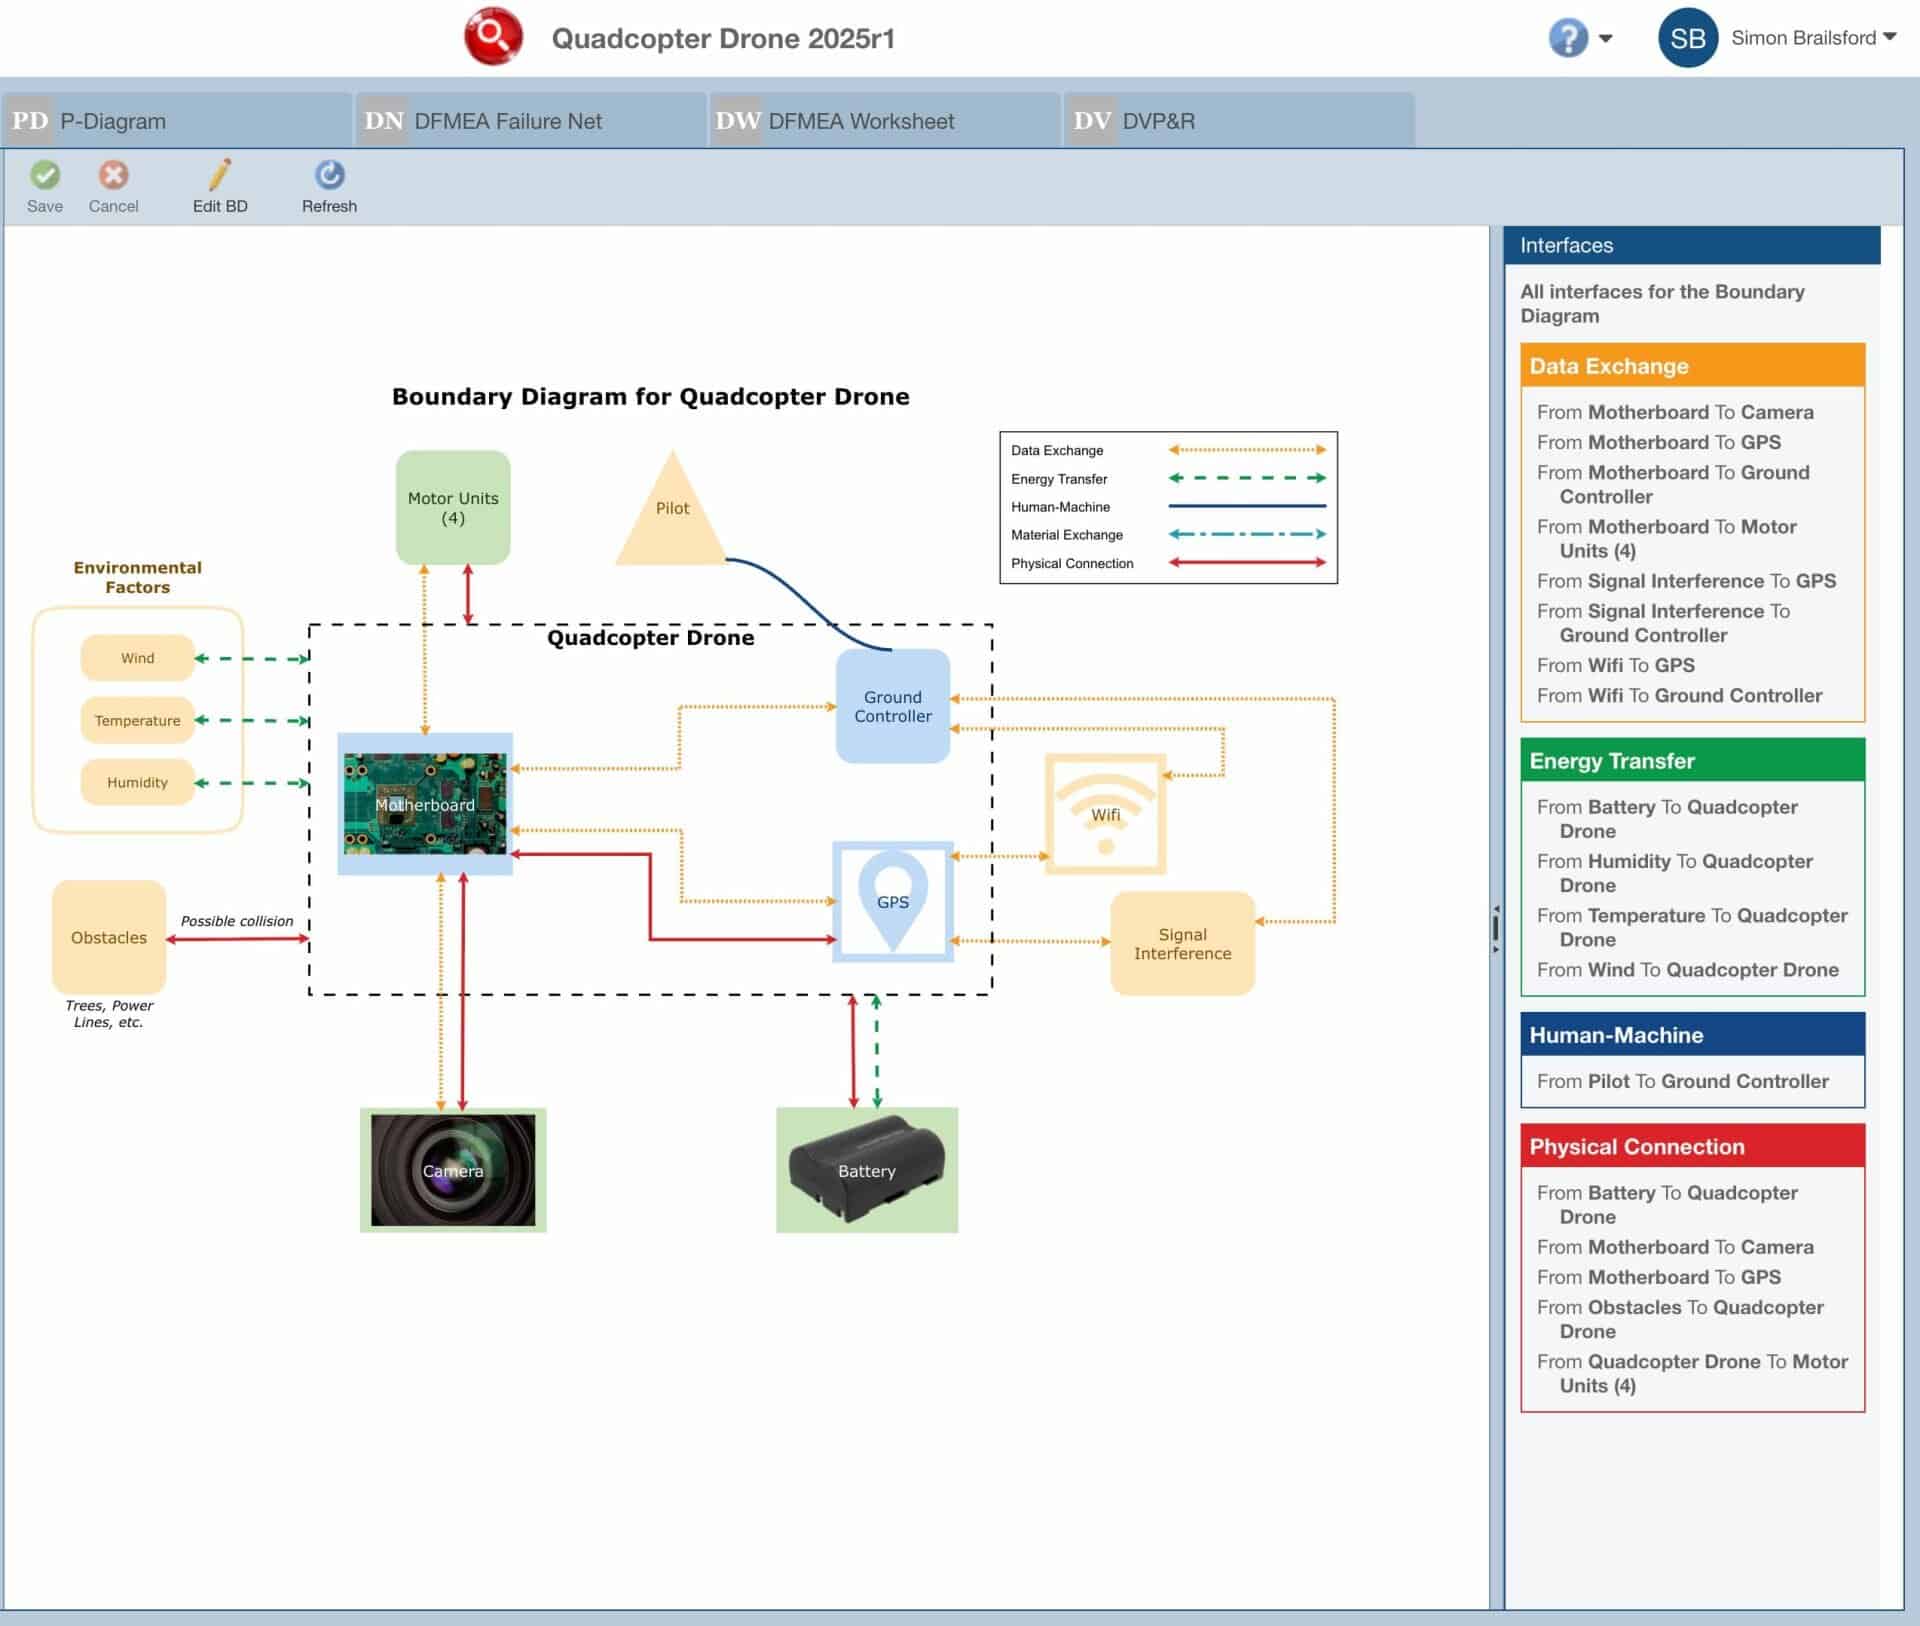The width and height of the screenshot is (1920, 1626).
Task: Open the Help question mark icon
Action: point(1568,38)
